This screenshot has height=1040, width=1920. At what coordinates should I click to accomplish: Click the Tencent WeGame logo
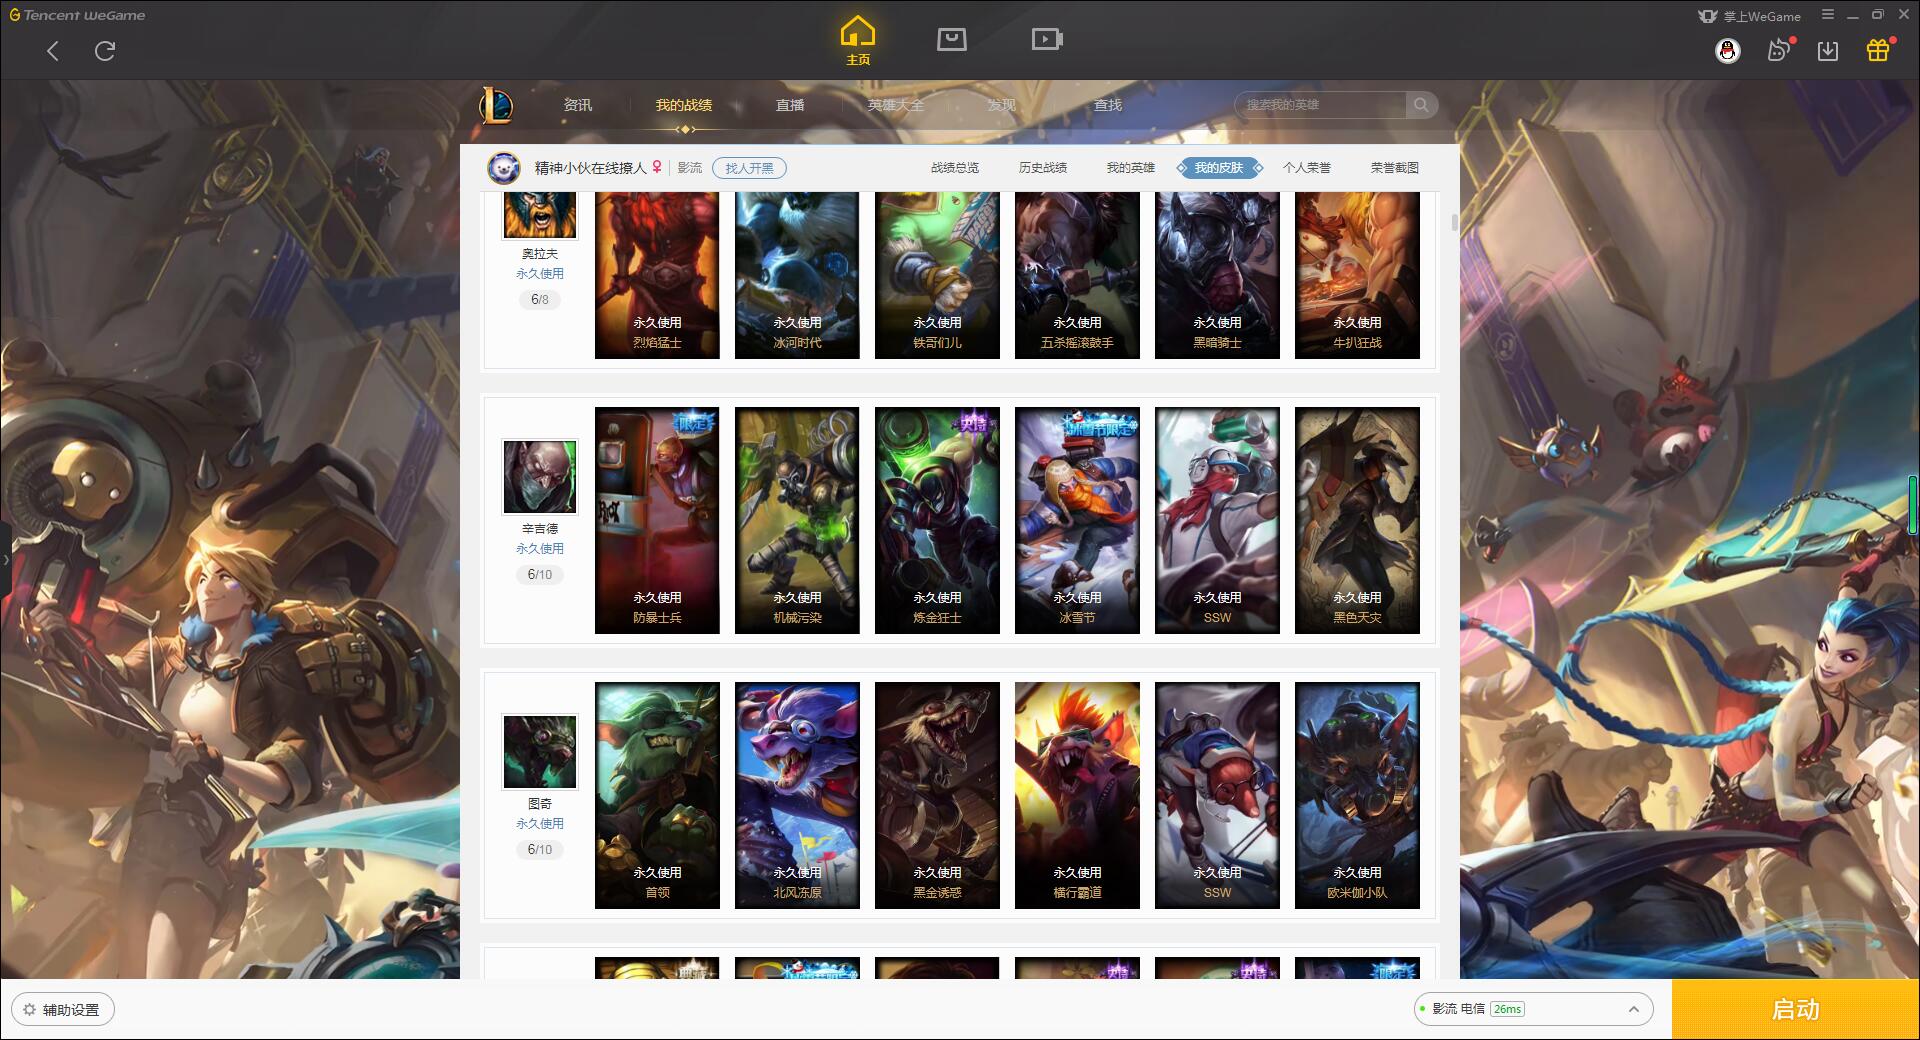click(x=77, y=15)
